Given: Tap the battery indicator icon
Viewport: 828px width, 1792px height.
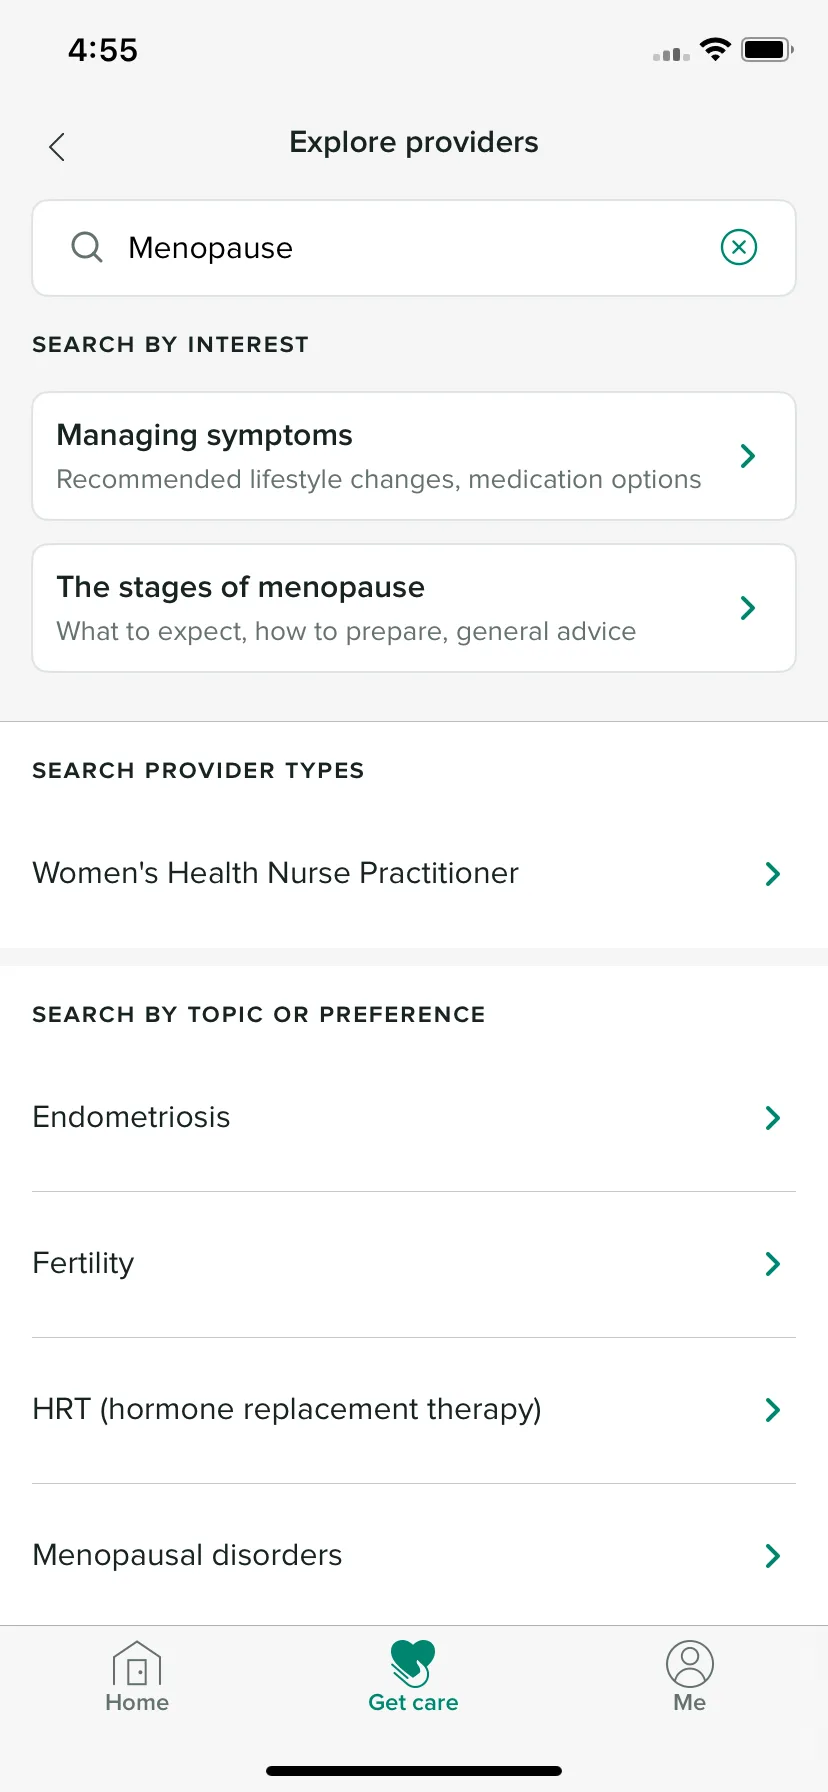Looking at the screenshot, I should pos(767,49).
